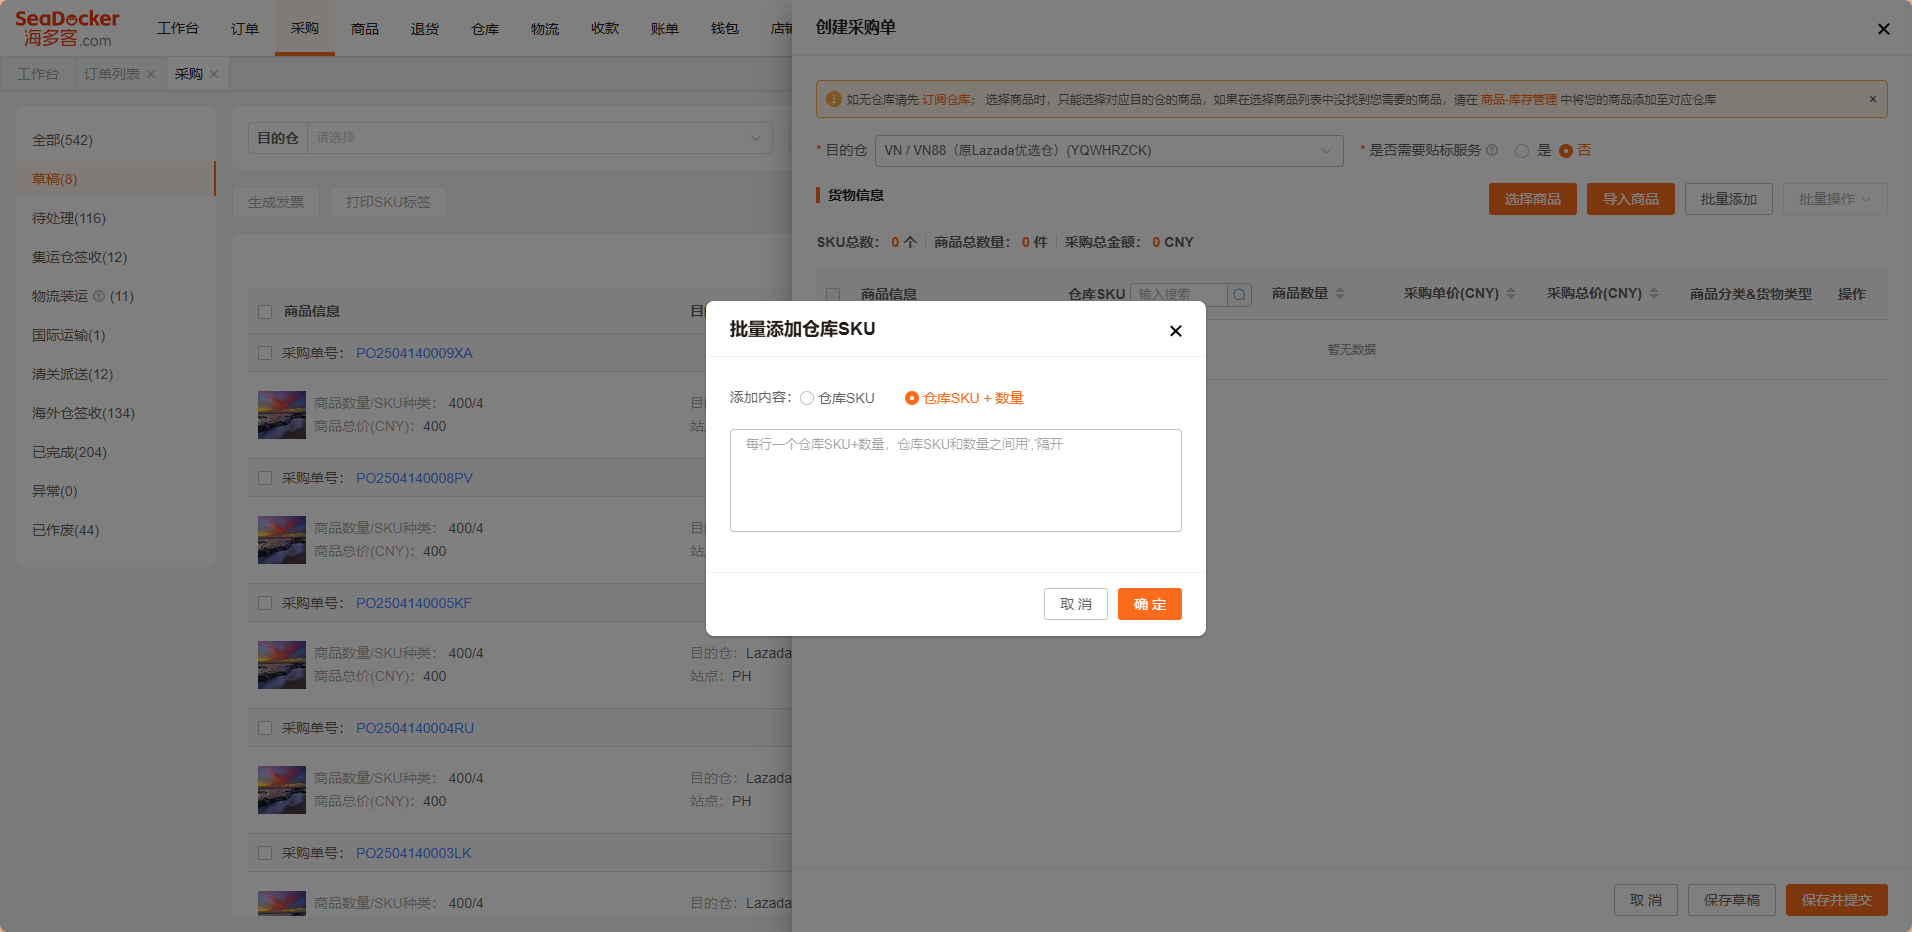Screen dimensions: 1912x932
Task: Expand the 批量操作 dropdown button
Action: point(1834,199)
